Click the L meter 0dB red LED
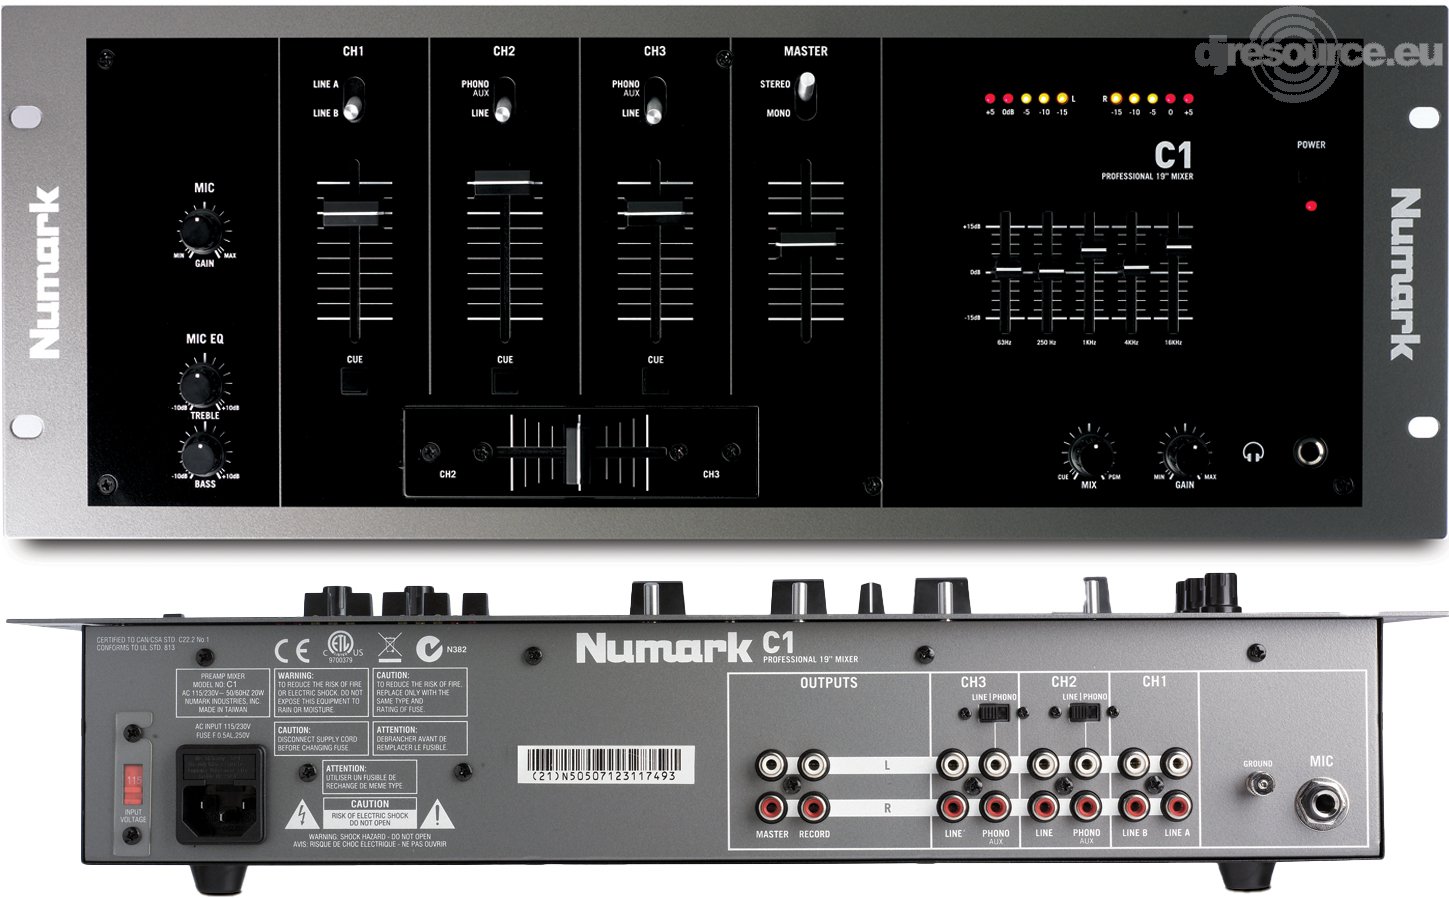1449x898 pixels. pos(1007,99)
